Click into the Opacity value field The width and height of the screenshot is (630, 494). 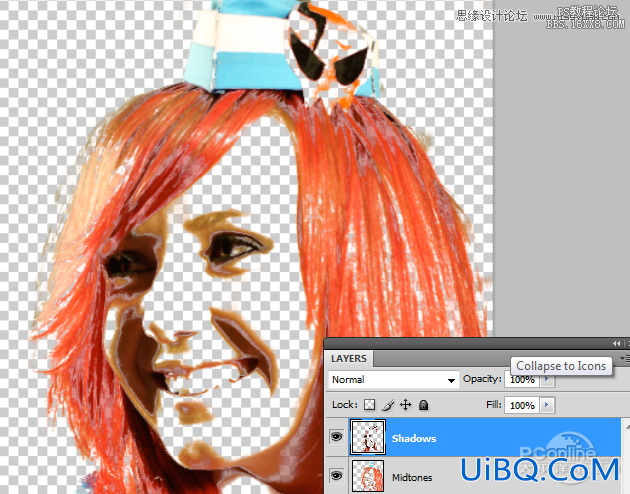pos(522,380)
